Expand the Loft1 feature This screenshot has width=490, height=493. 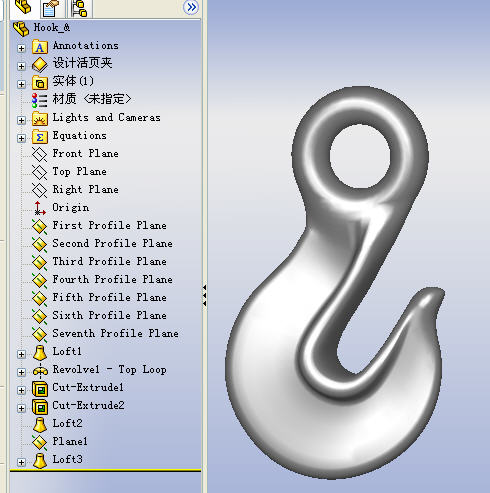(x=21, y=354)
